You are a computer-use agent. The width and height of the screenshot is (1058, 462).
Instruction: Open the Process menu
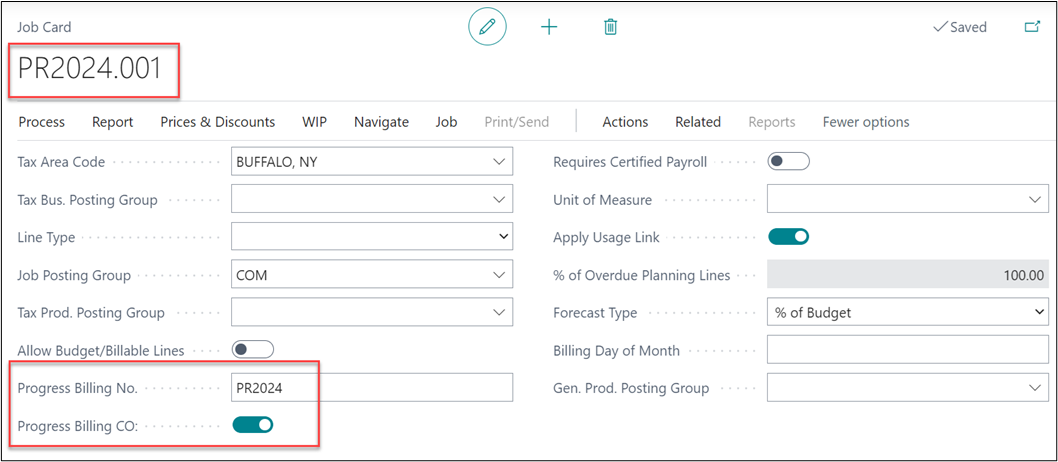(41, 122)
